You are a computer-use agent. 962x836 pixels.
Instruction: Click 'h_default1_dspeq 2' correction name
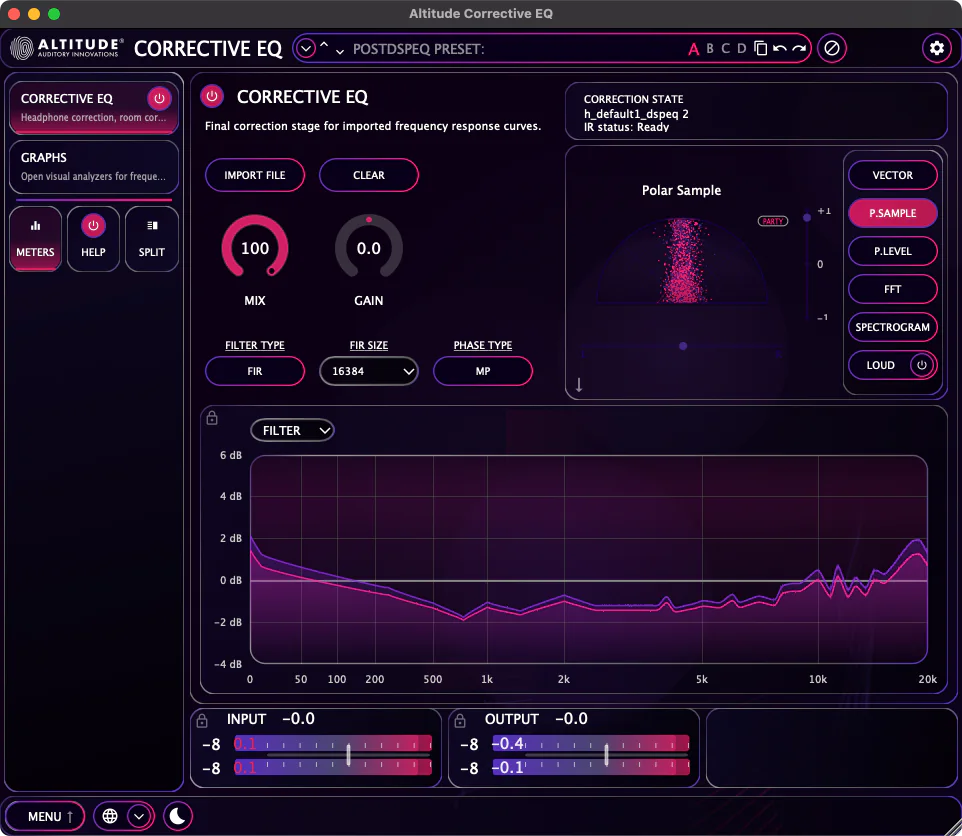click(636, 113)
